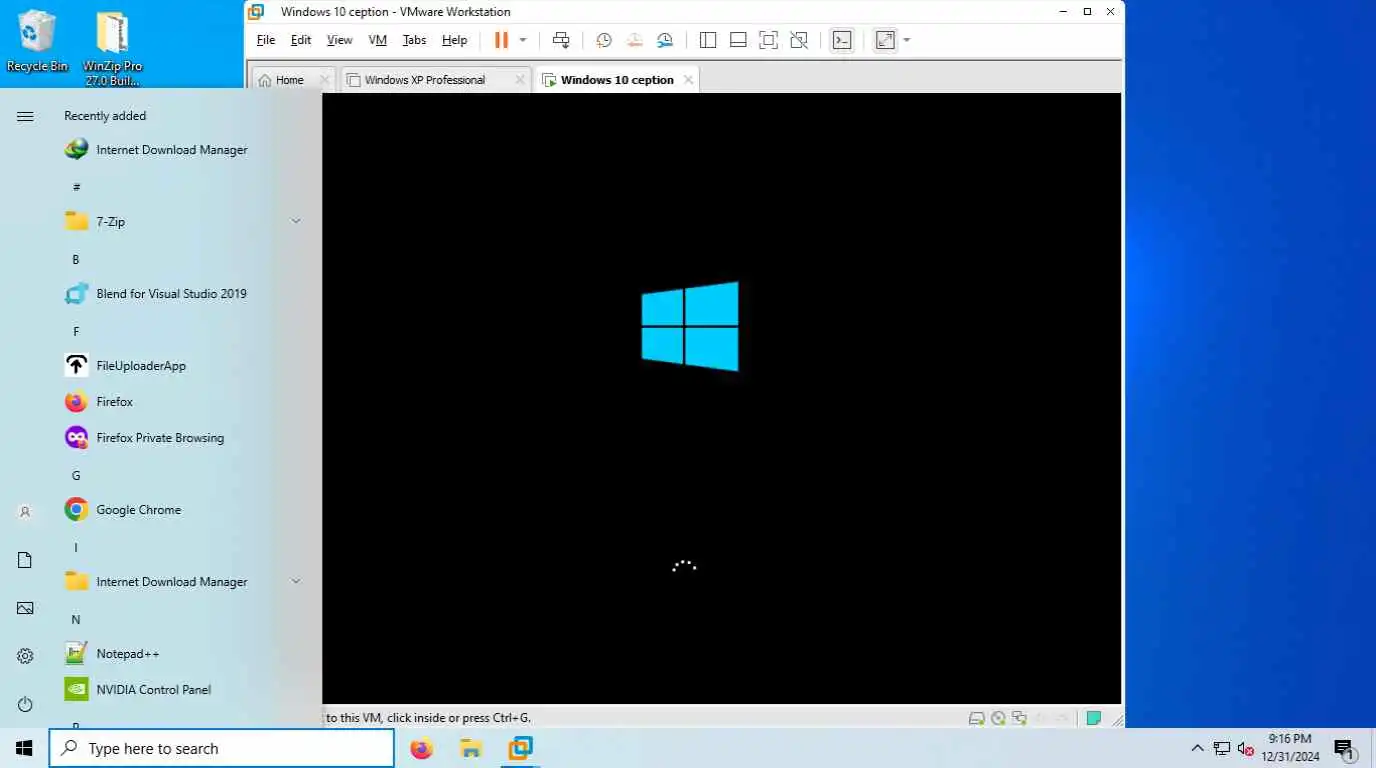The image size is (1376, 768).
Task: Click the network adapter status icon
Action: [x=1019, y=718]
